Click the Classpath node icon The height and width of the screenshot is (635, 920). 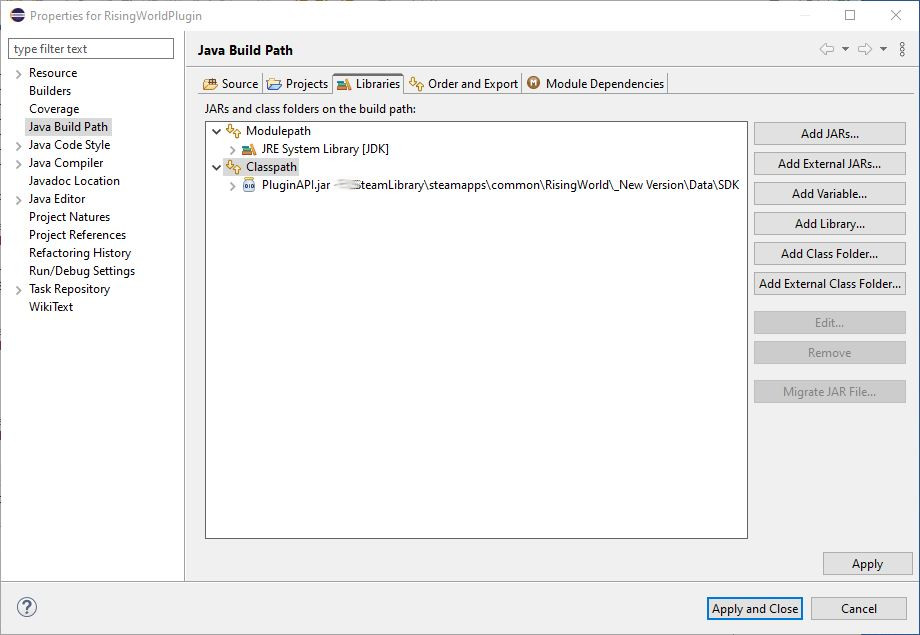[x=234, y=167]
